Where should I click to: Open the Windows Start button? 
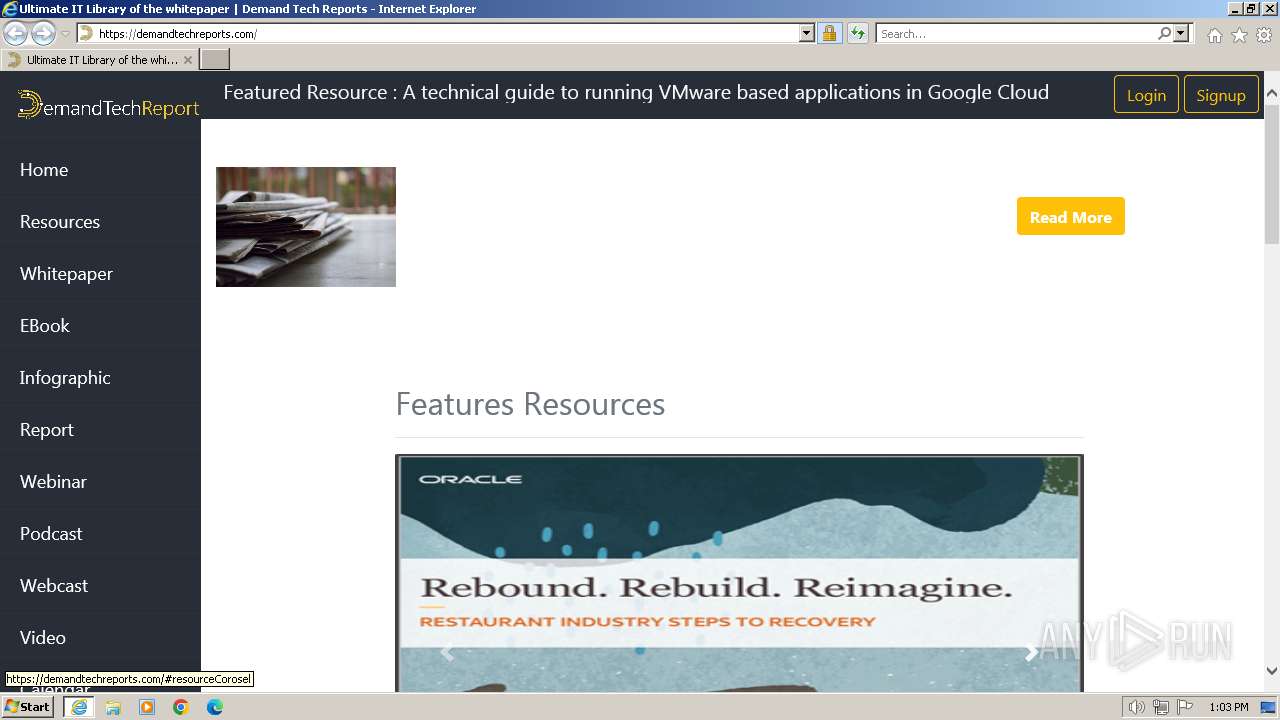coord(28,707)
